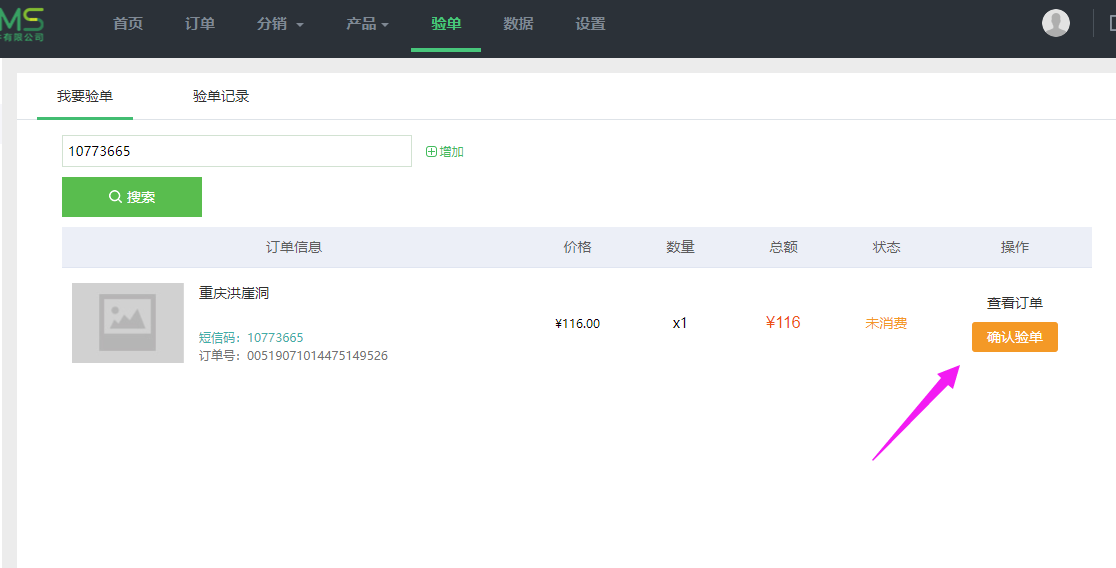Image resolution: width=1116 pixels, height=568 pixels.
Task: Open the 订单 navigation item
Action: pyautogui.click(x=200, y=24)
